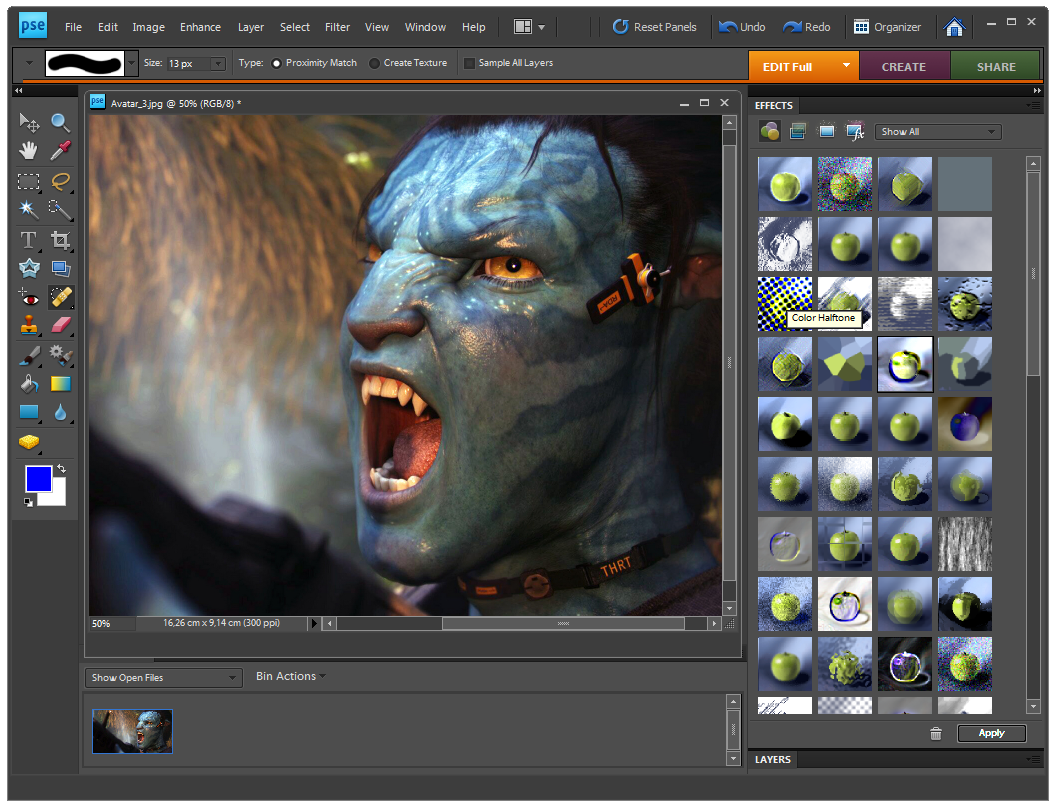Open the Layer menu
Viewport: 1052px width, 810px height.
click(250, 27)
